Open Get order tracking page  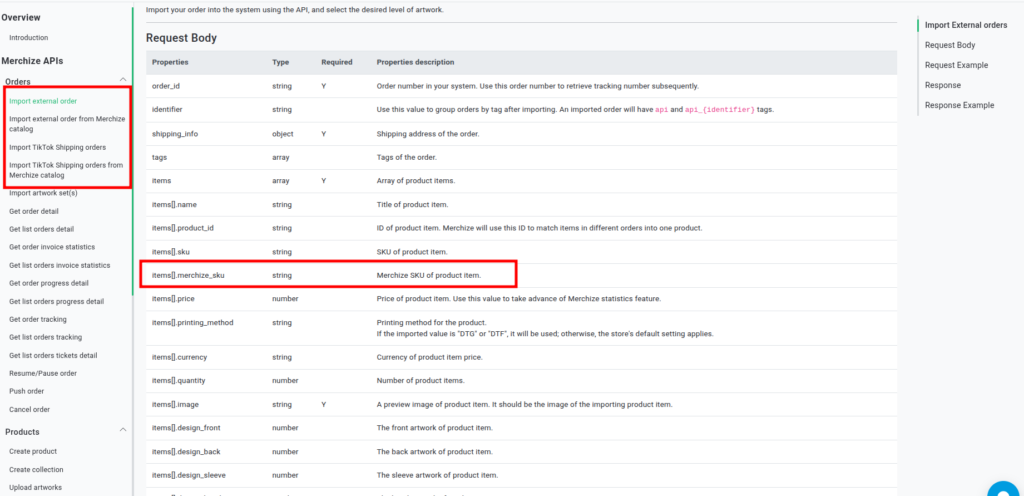38,319
